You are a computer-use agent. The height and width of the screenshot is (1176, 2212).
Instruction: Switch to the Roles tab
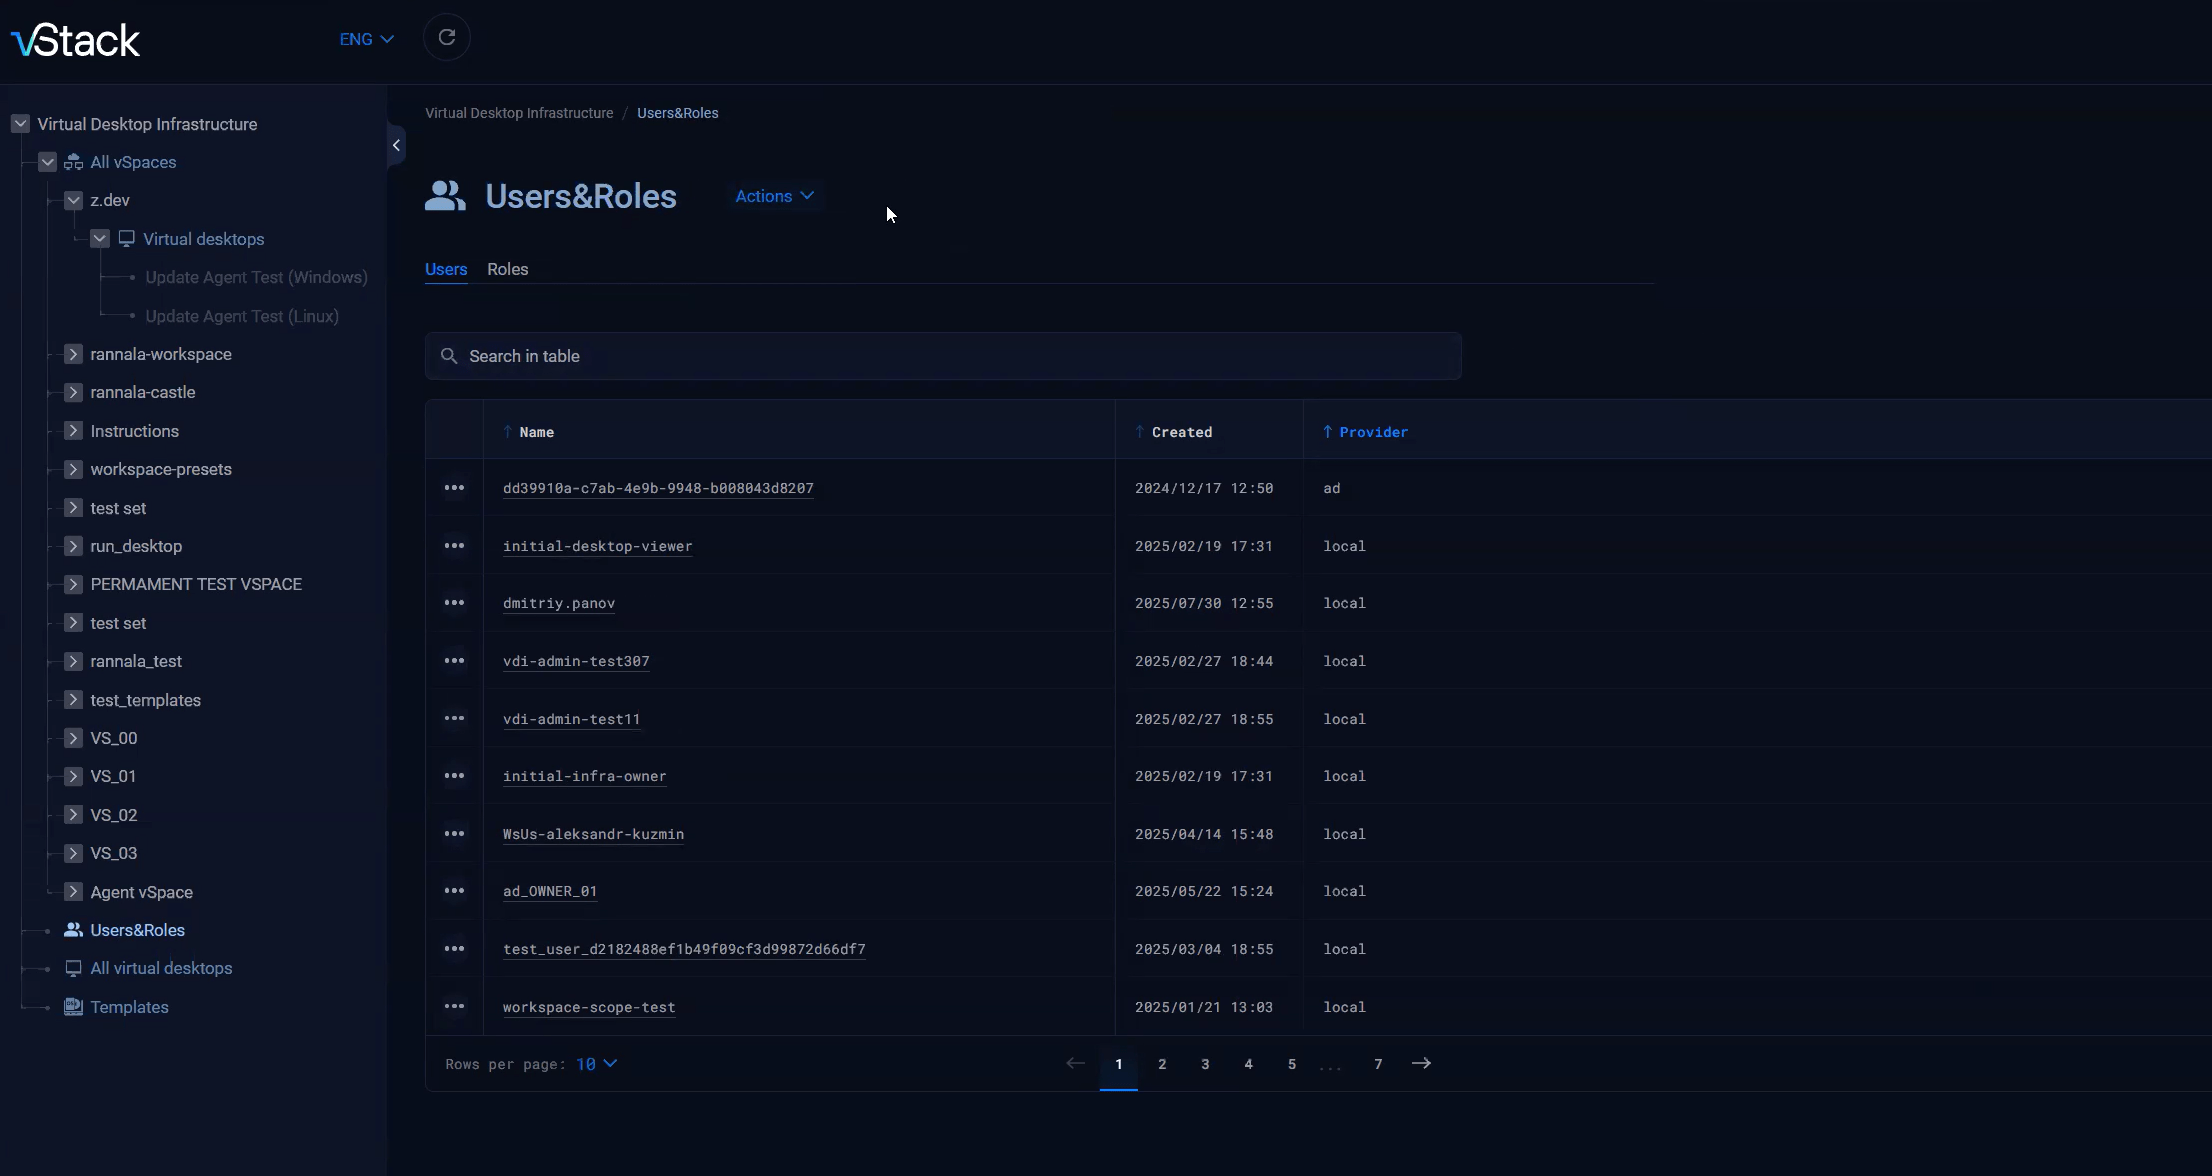coord(507,269)
